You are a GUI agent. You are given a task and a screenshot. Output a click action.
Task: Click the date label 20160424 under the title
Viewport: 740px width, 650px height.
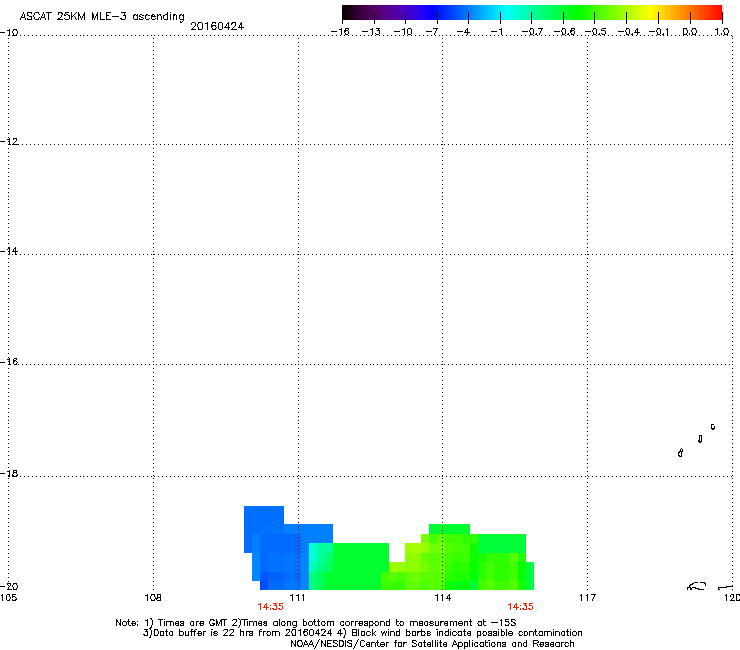217,26
